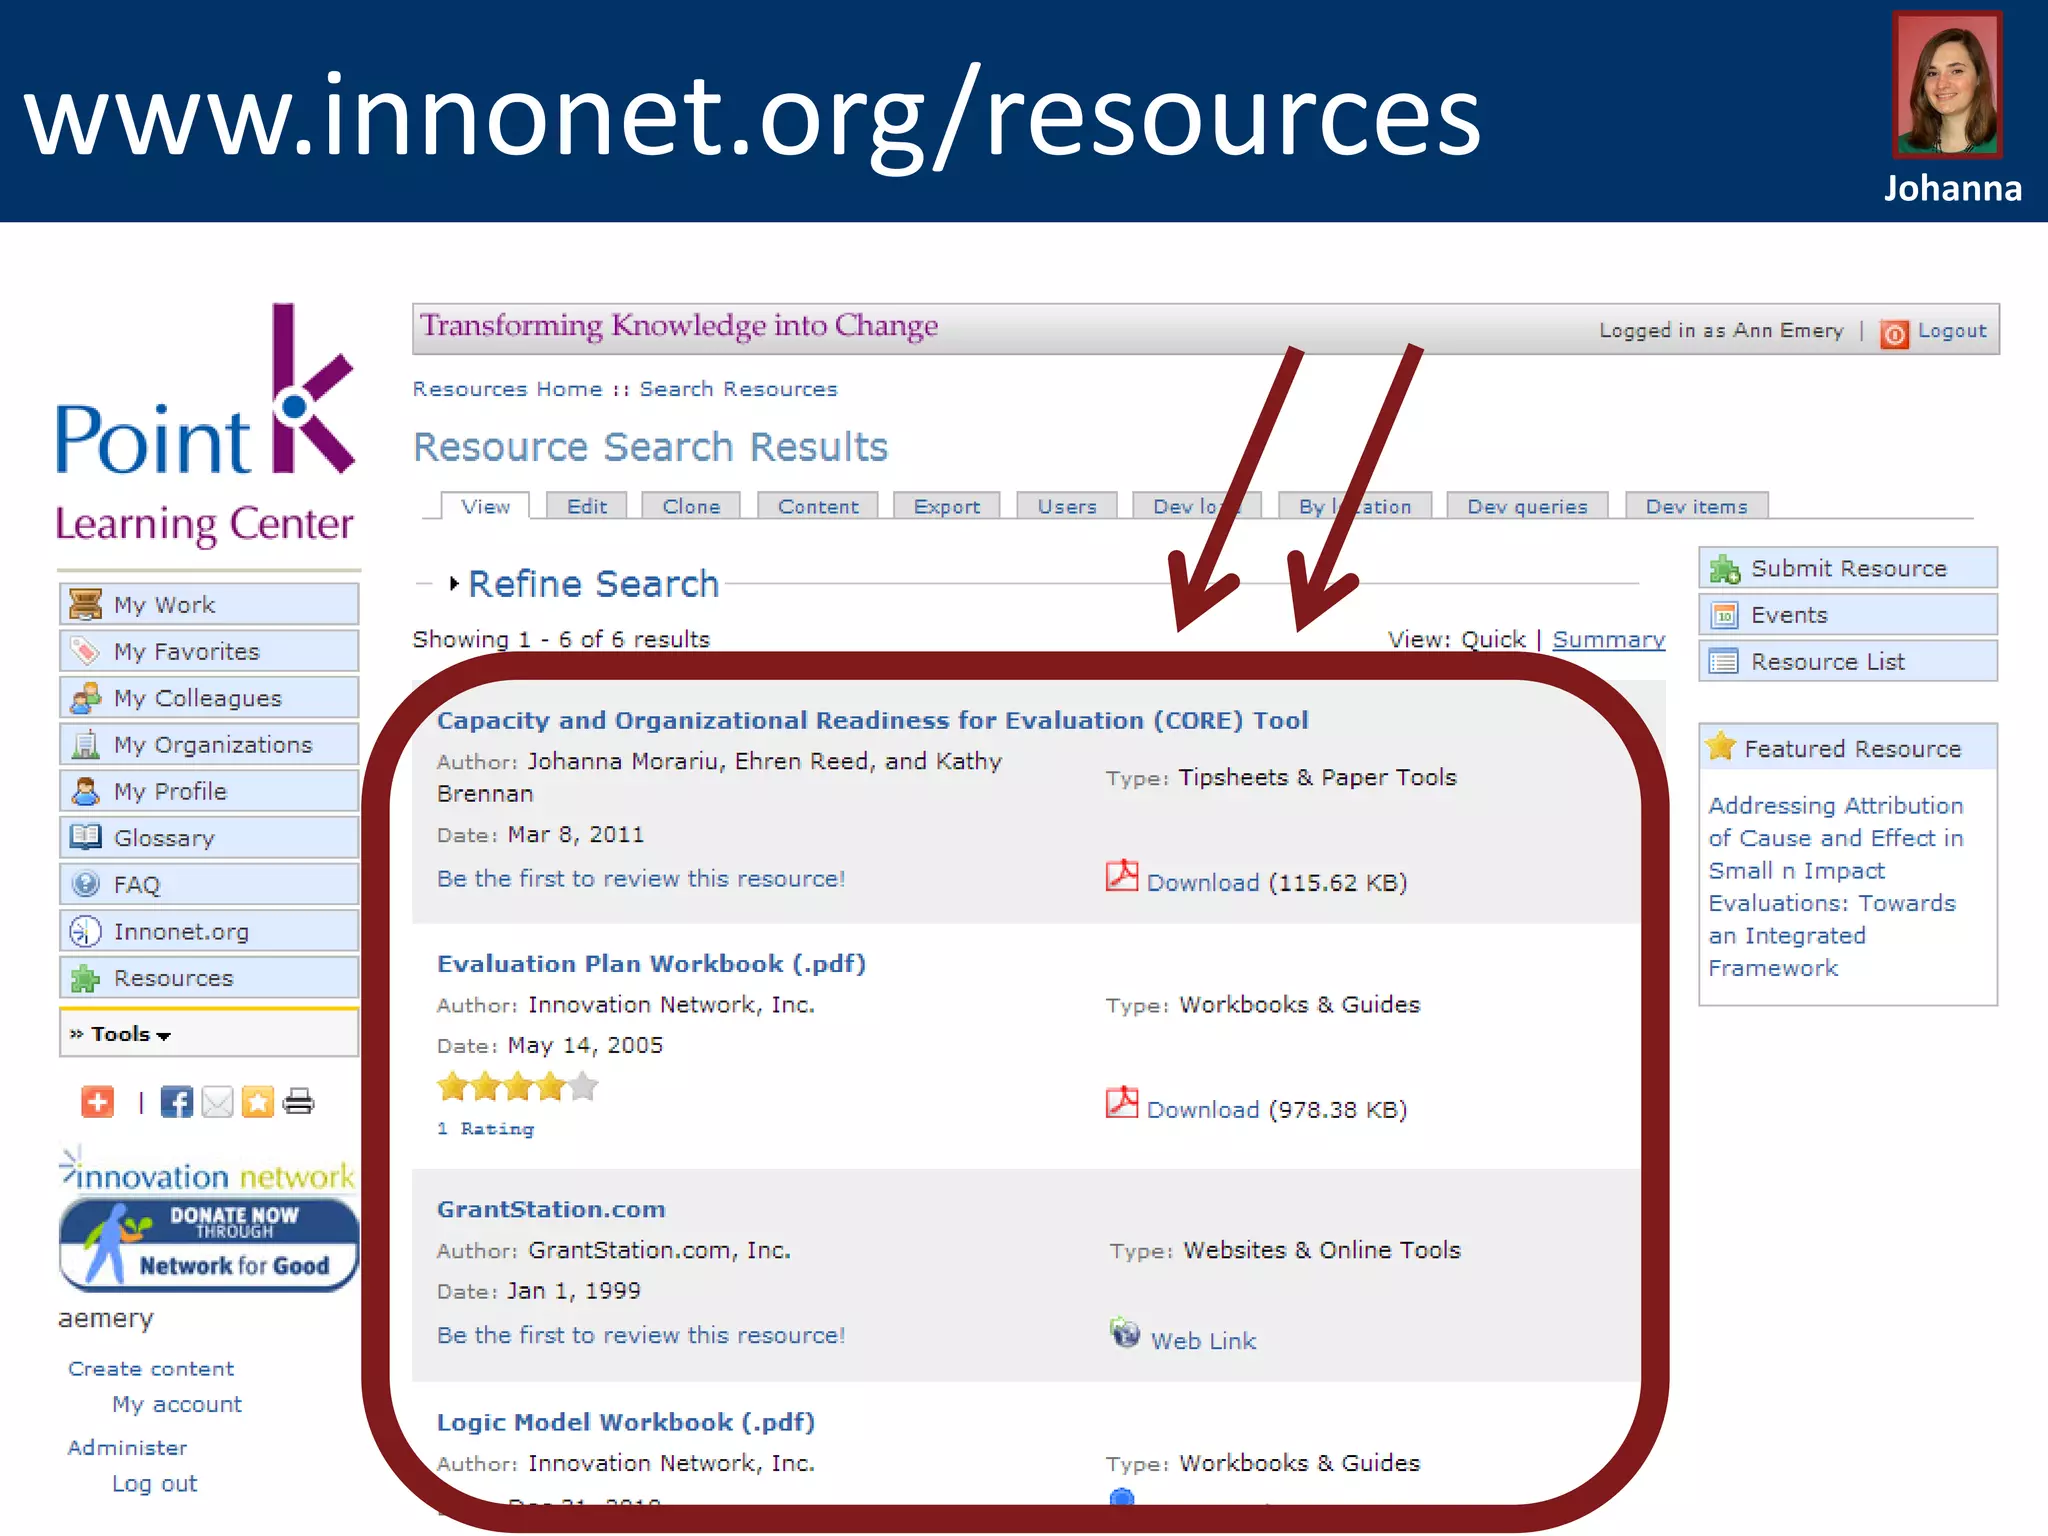2048x1536 pixels.
Task: Open the Clone tab
Action: [x=691, y=507]
